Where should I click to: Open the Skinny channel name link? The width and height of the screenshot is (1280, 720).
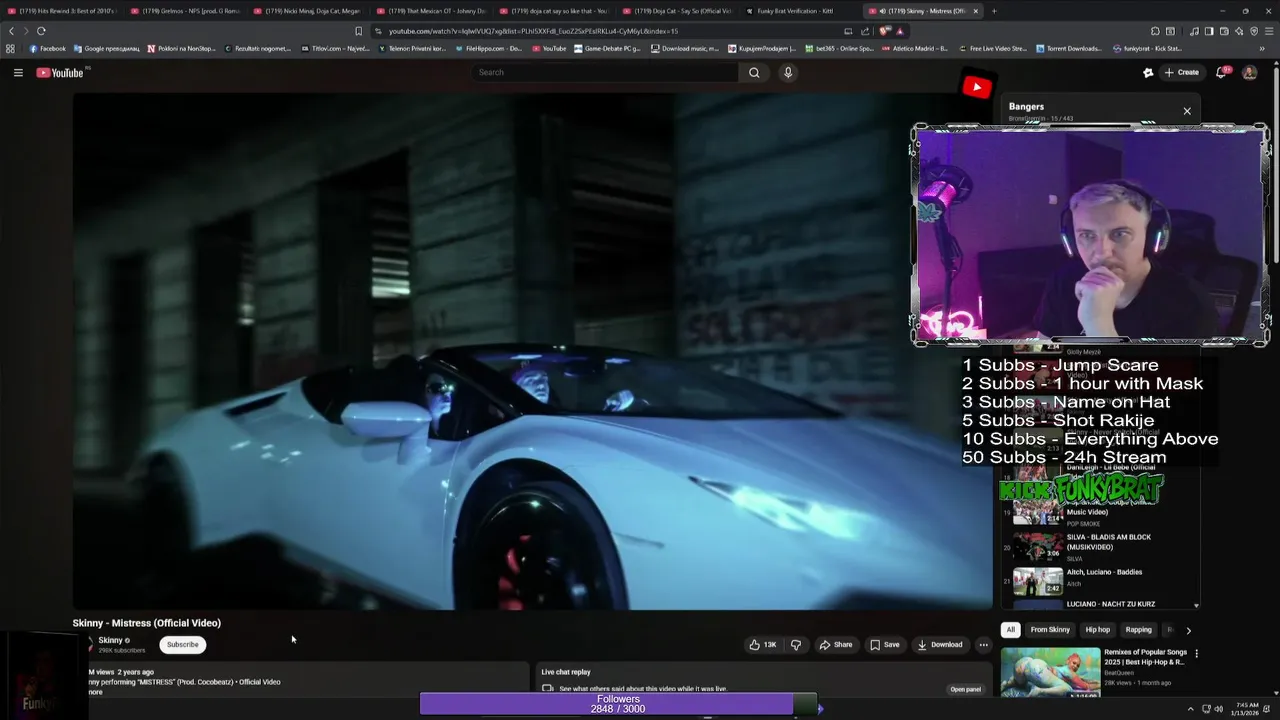pyautogui.click(x=110, y=640)
